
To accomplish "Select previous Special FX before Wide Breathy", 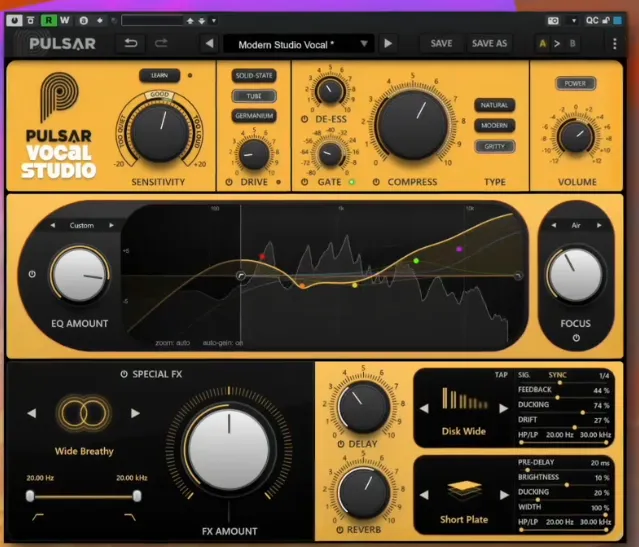I will [32, 413].
